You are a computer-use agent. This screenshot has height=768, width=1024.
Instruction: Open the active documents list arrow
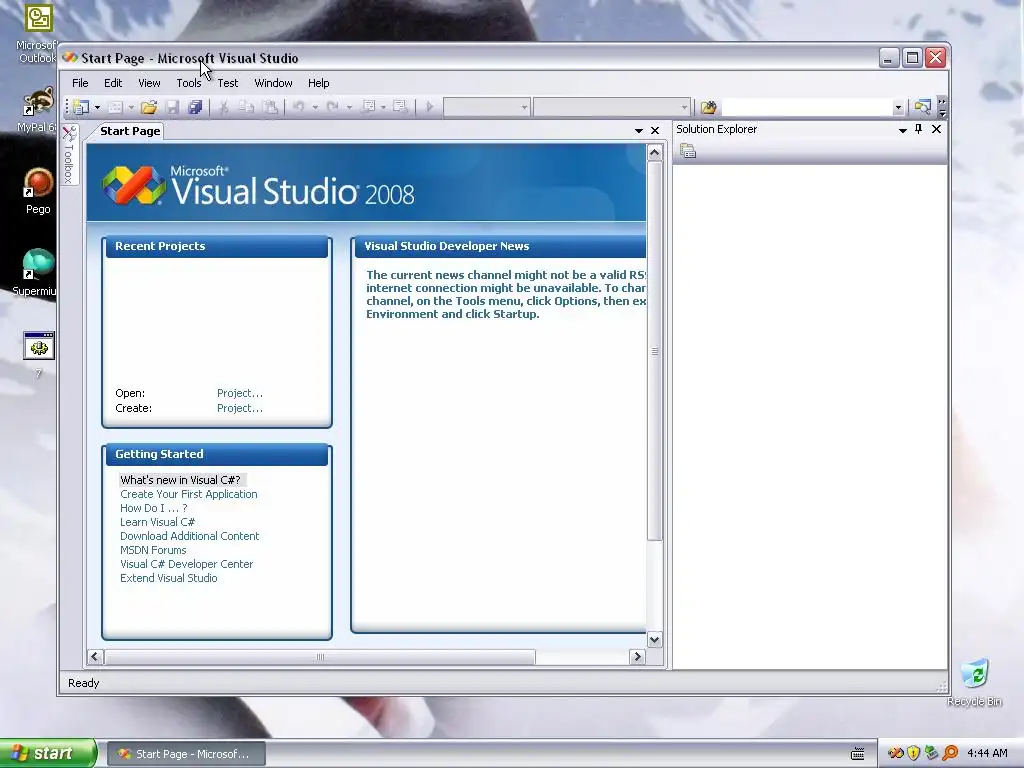pyautogui.click(x=639, y=131)
